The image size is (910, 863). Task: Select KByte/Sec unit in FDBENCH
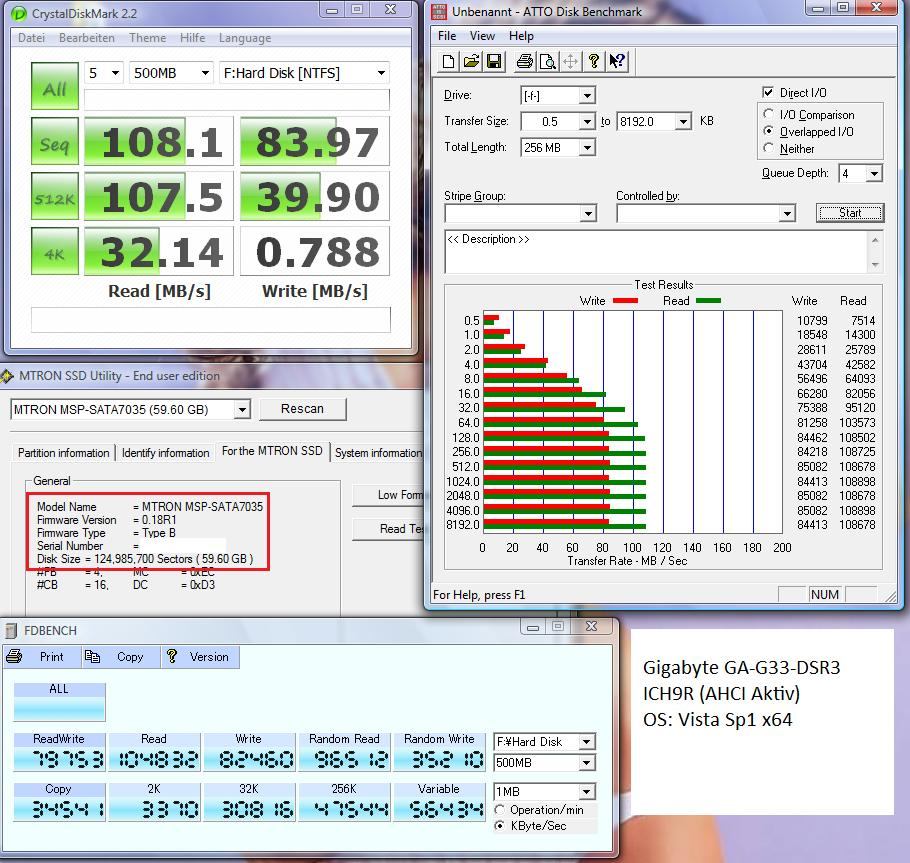click(x=499, y=825)
